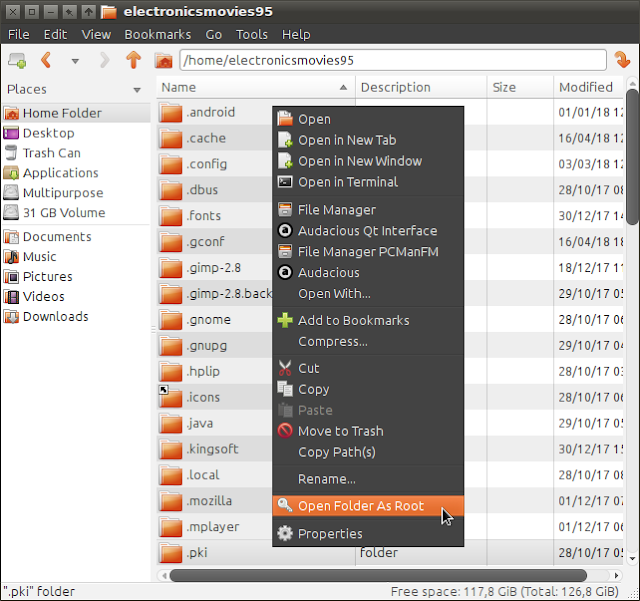Select the .cache folder icon
This screenshot has height=601, width=640.
point(171,138)
